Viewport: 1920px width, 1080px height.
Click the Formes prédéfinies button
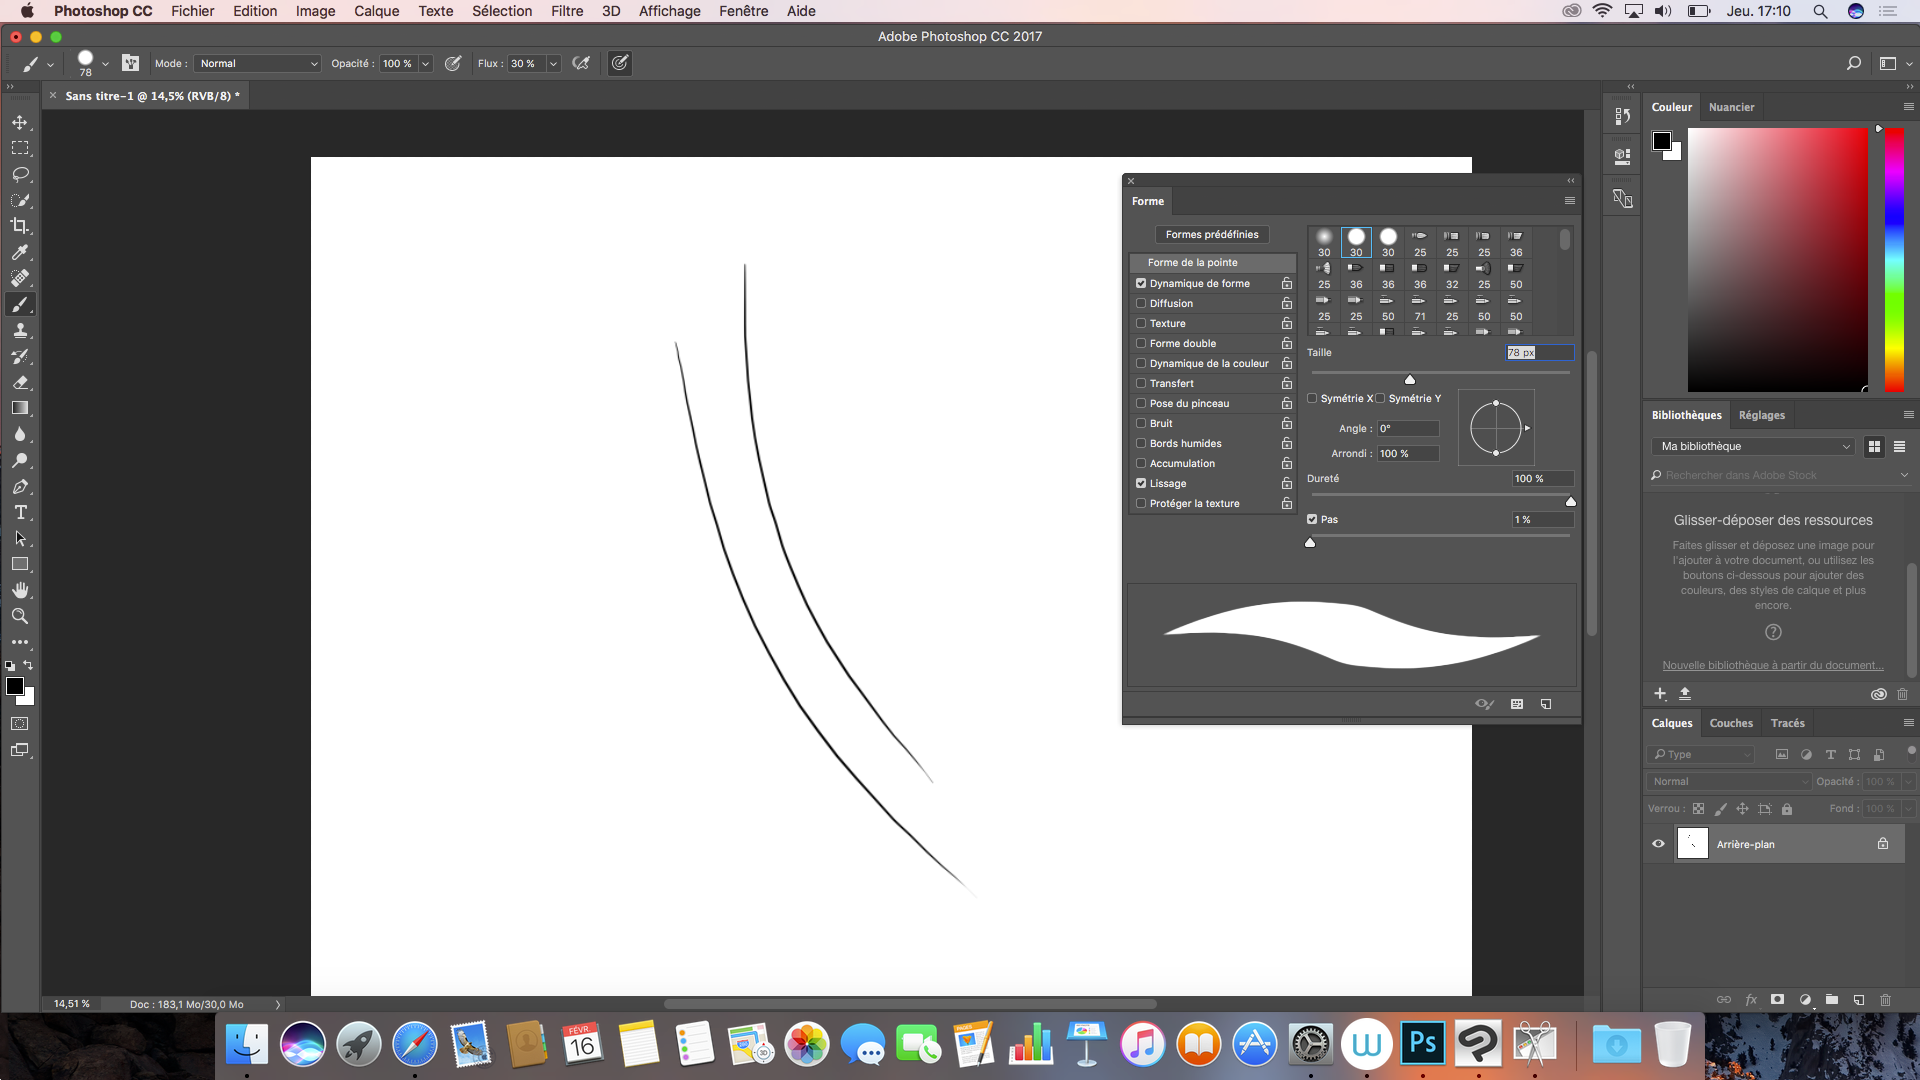(x=1211, y=234)
